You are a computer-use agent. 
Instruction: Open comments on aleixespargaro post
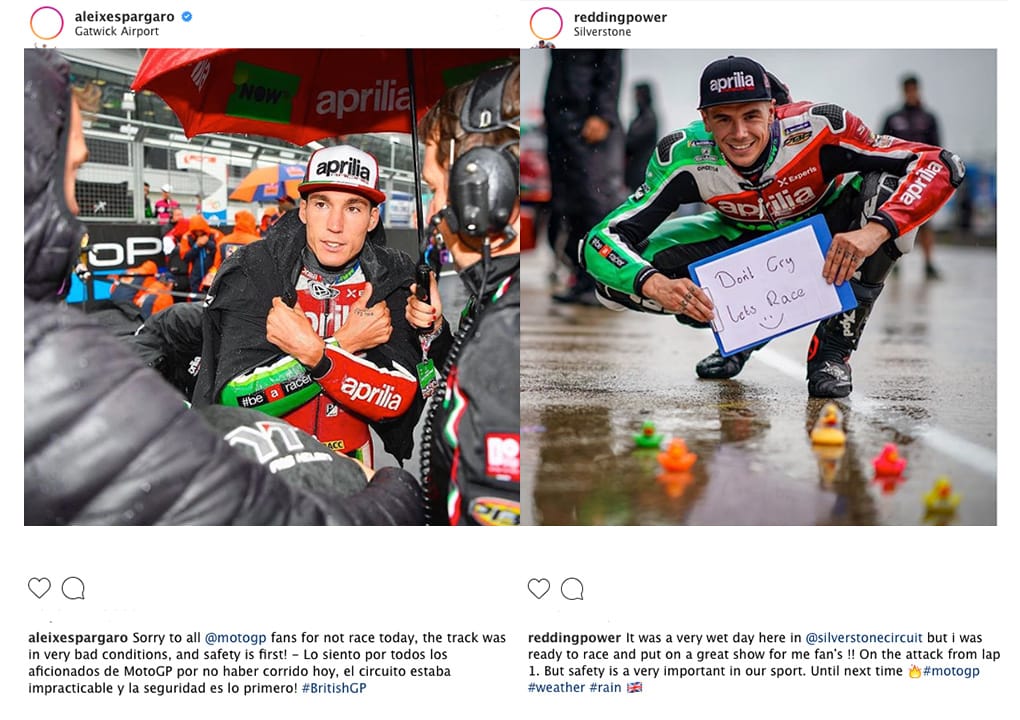coord(73,588)
